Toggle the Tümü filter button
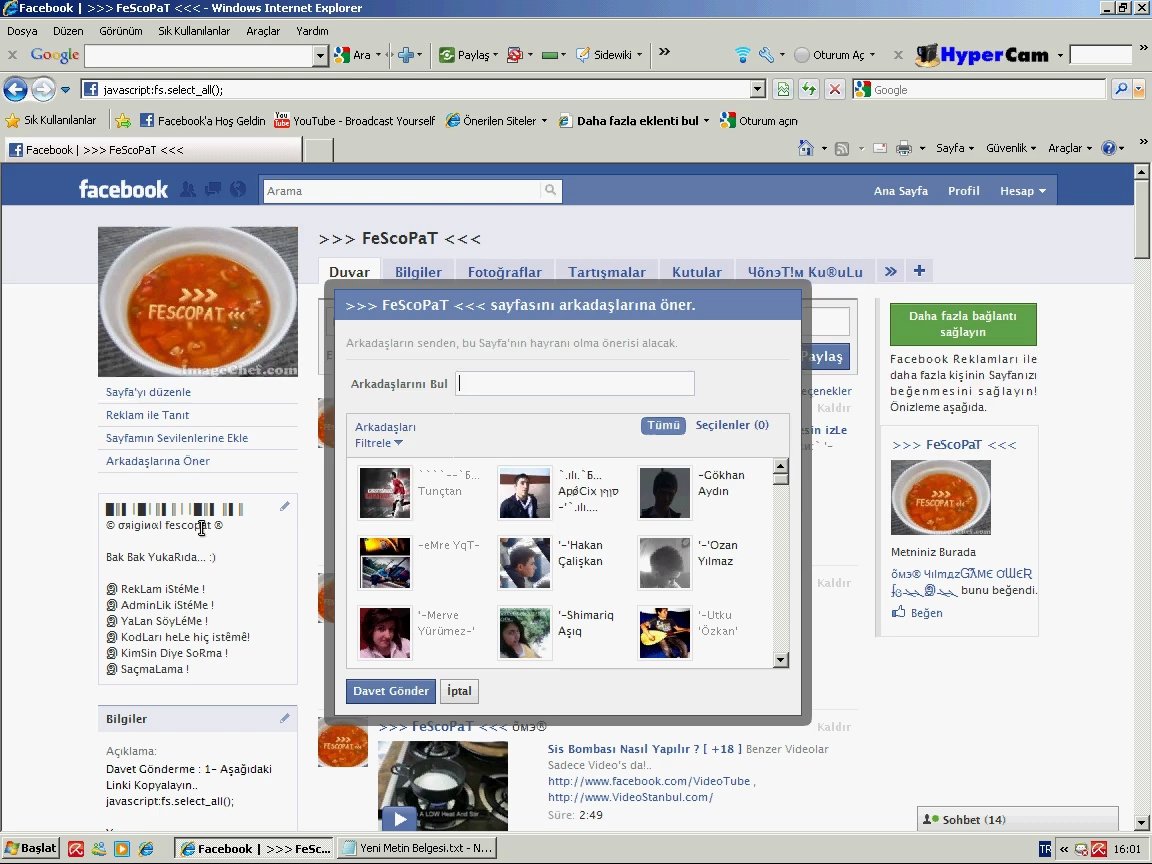1152x864 pixels. click(x=663, y=425)
